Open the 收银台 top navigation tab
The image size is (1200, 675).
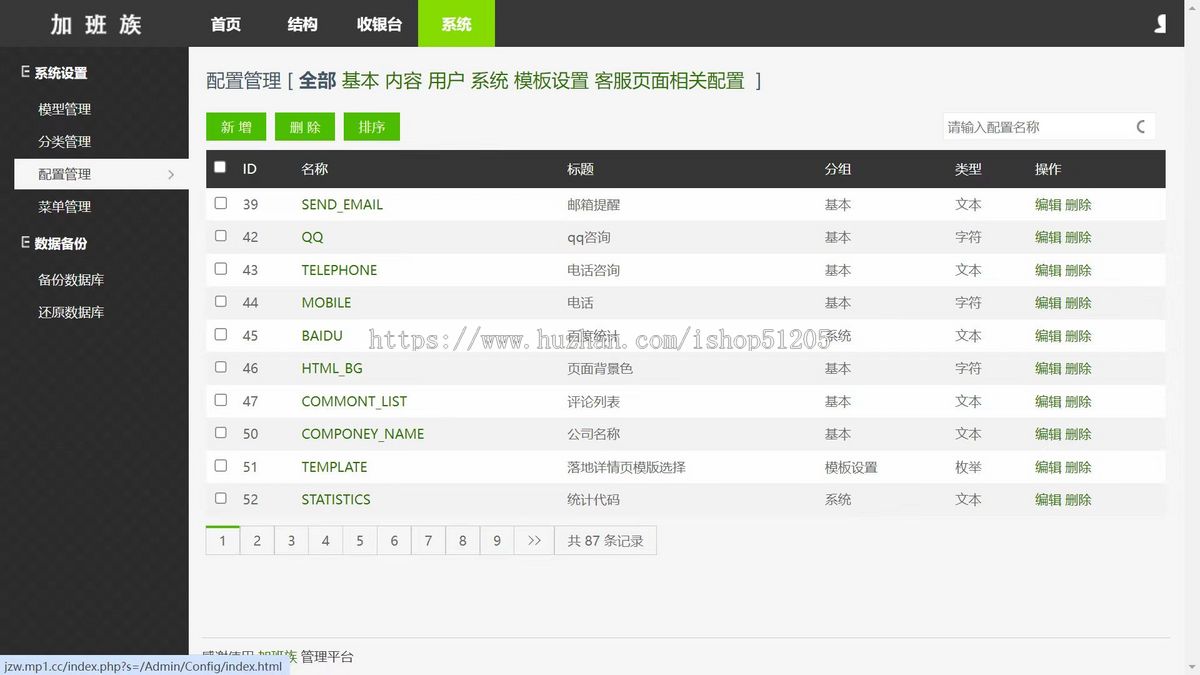tap(379, 24)
